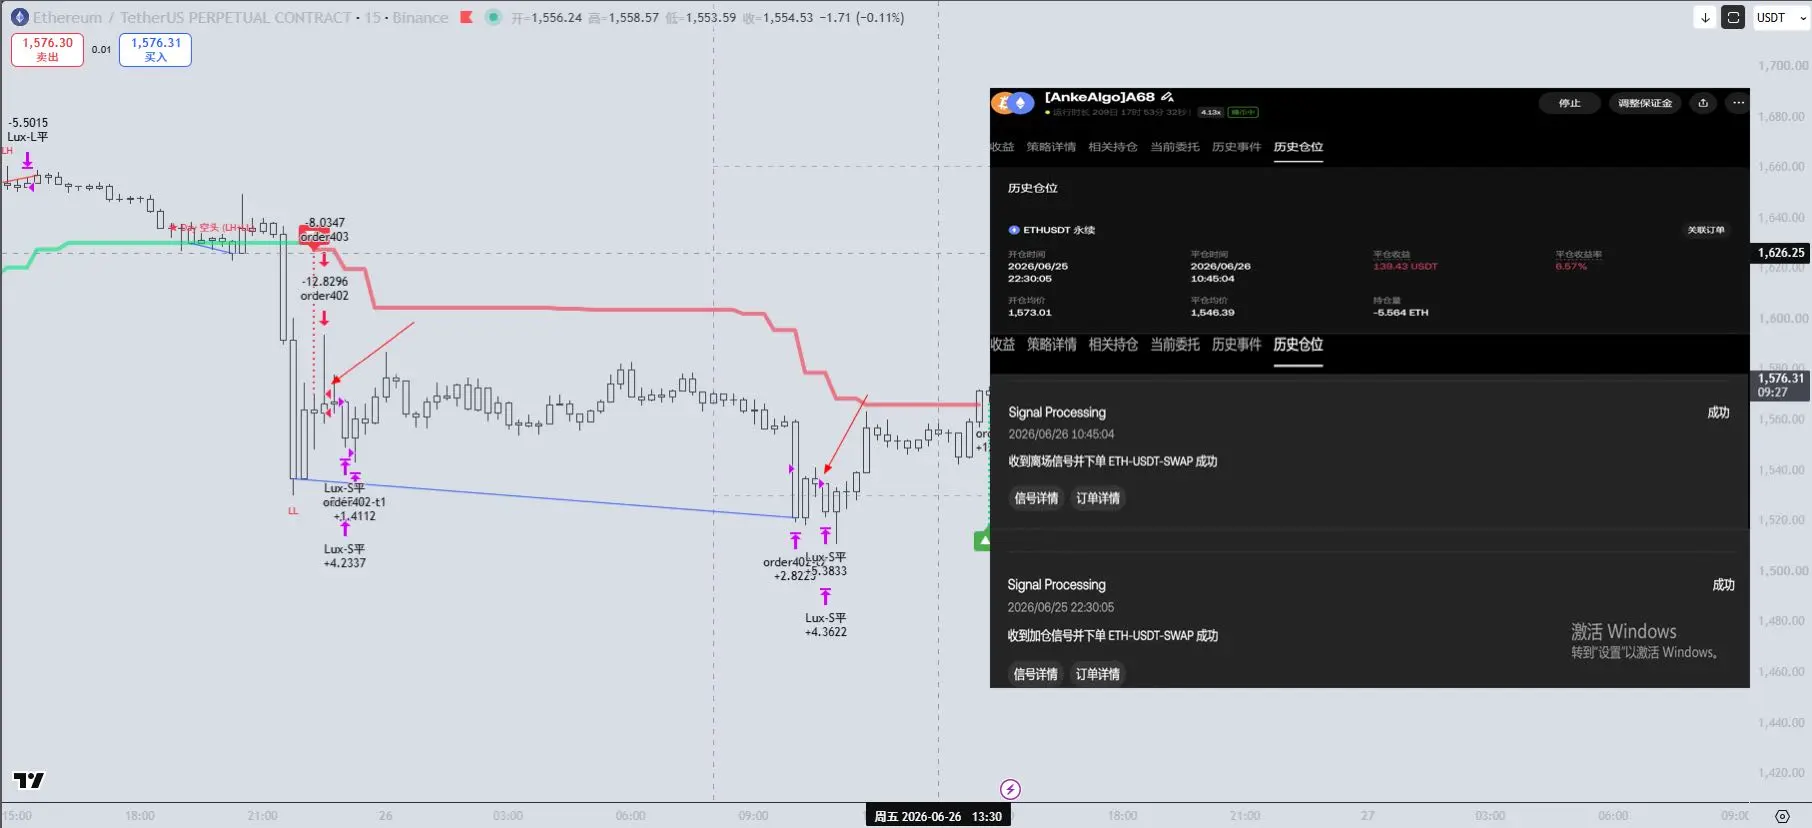The width and height of the screenshot is (1812, 828).
Task: Click the 15 interval label in chart title
Action: pos(372,17)
